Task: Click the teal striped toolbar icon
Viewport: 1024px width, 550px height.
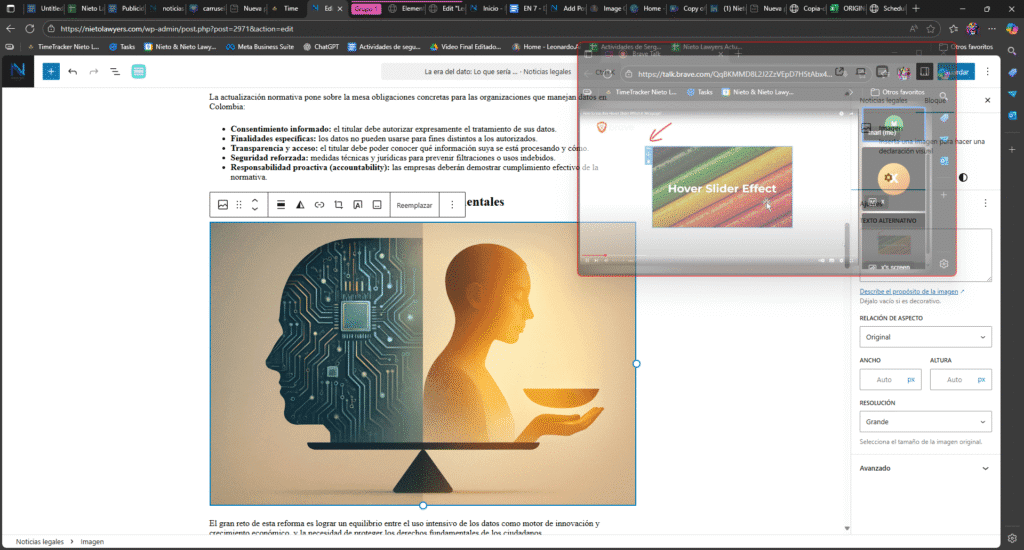Action: [x=138, y=72]
